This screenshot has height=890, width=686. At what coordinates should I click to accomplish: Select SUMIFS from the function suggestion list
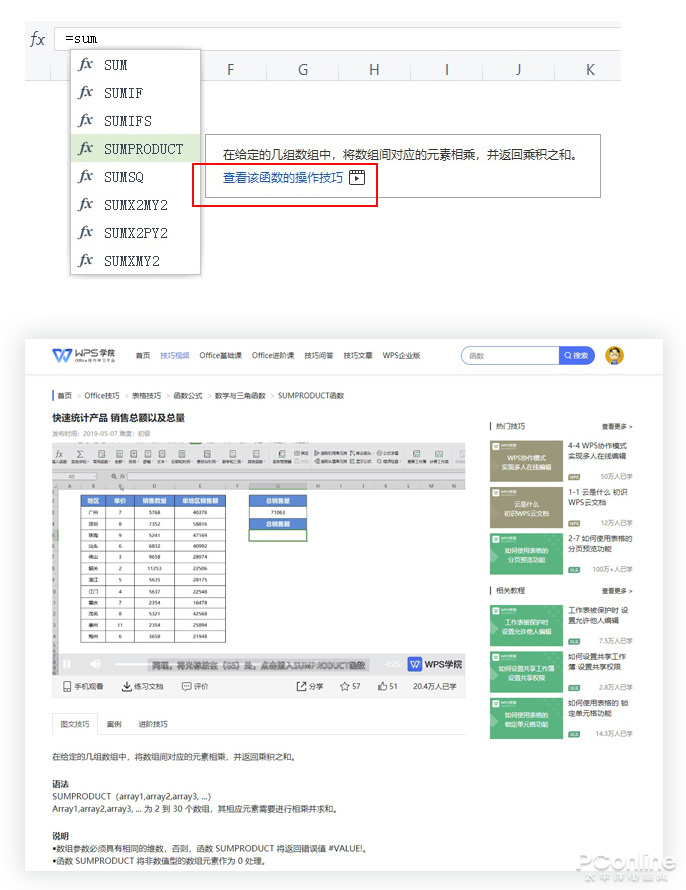click(x=136, y=120)
